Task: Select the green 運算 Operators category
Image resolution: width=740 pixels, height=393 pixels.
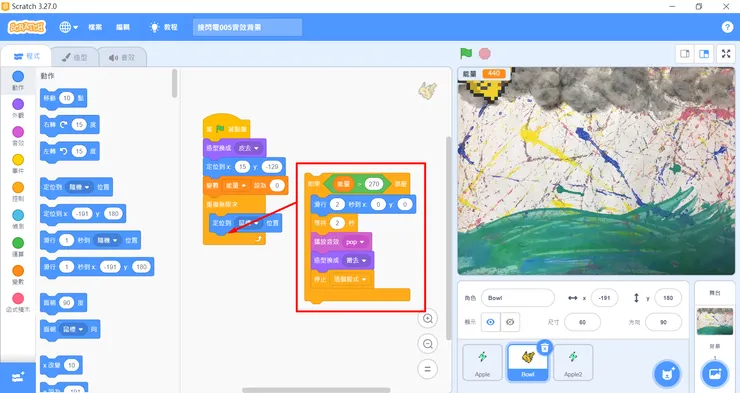Action: [18, 247]
